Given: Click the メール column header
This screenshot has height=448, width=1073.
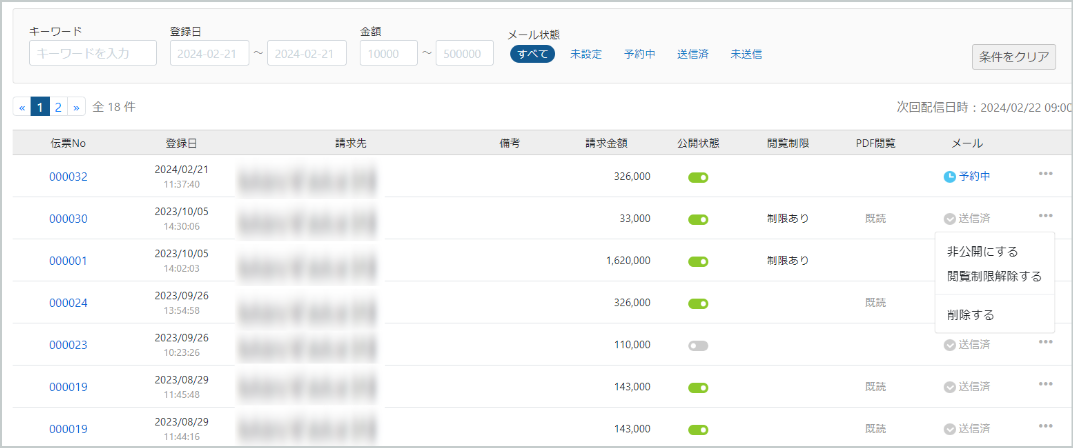Looking at the screenshot, I should pos(967,143).
